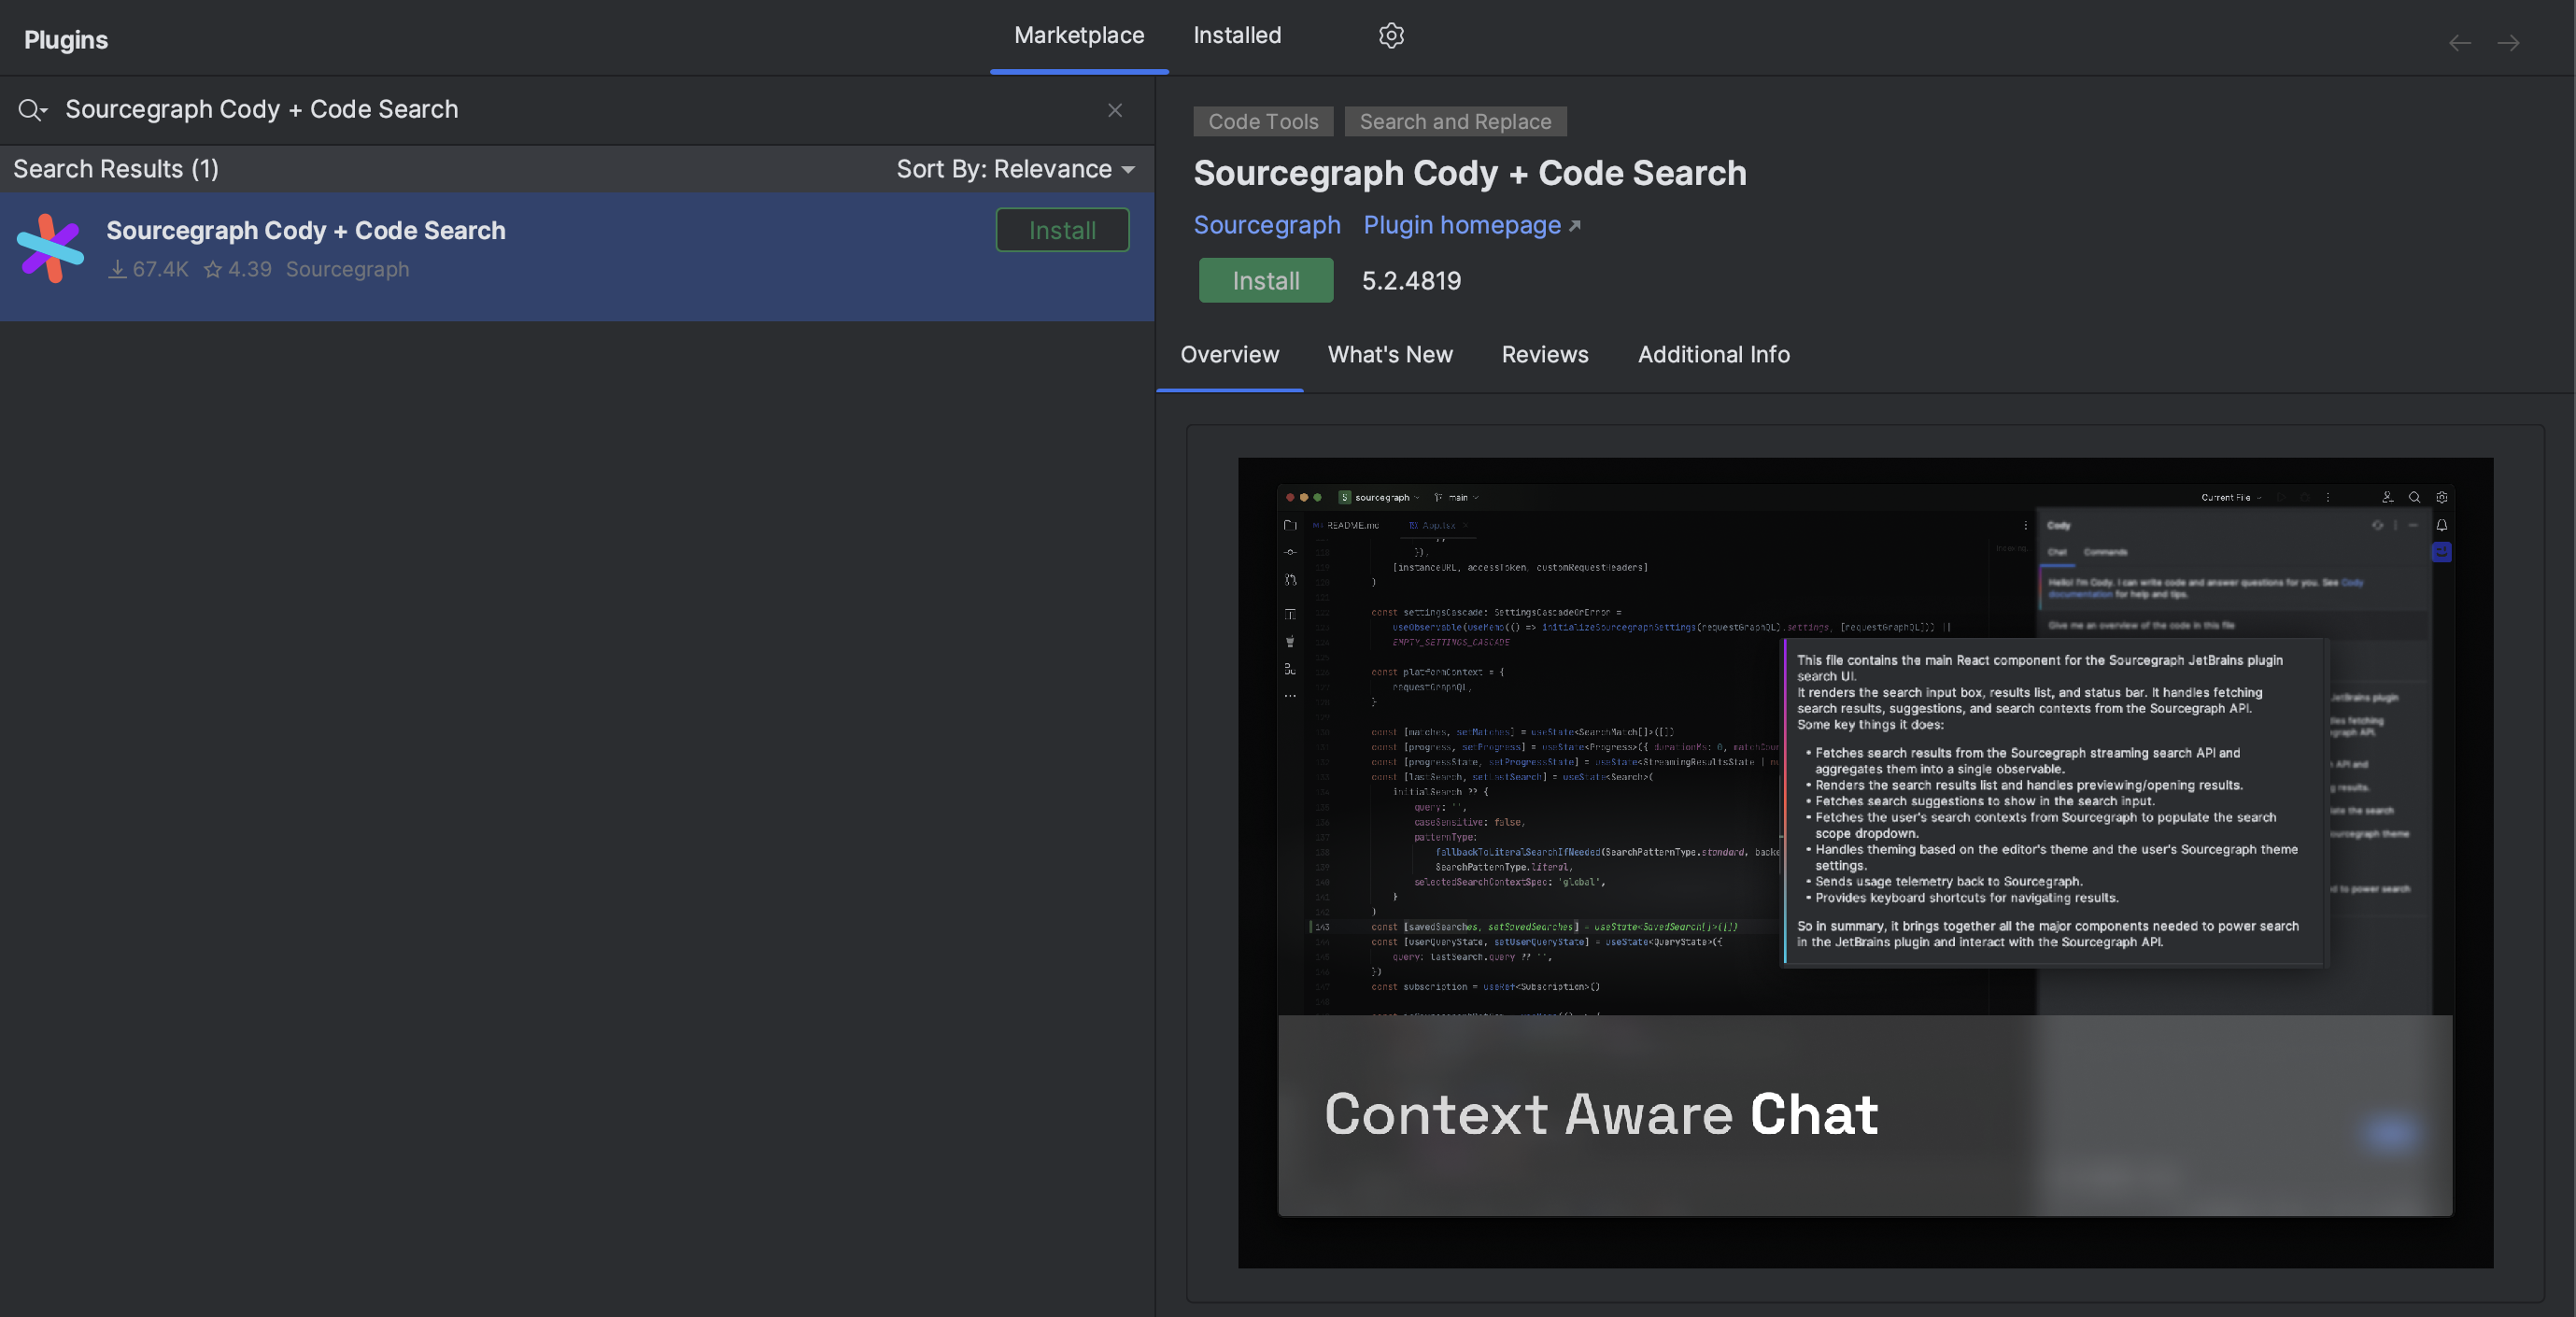
Task: Open the plugins settings gear menu
Action: (1391, 36)
